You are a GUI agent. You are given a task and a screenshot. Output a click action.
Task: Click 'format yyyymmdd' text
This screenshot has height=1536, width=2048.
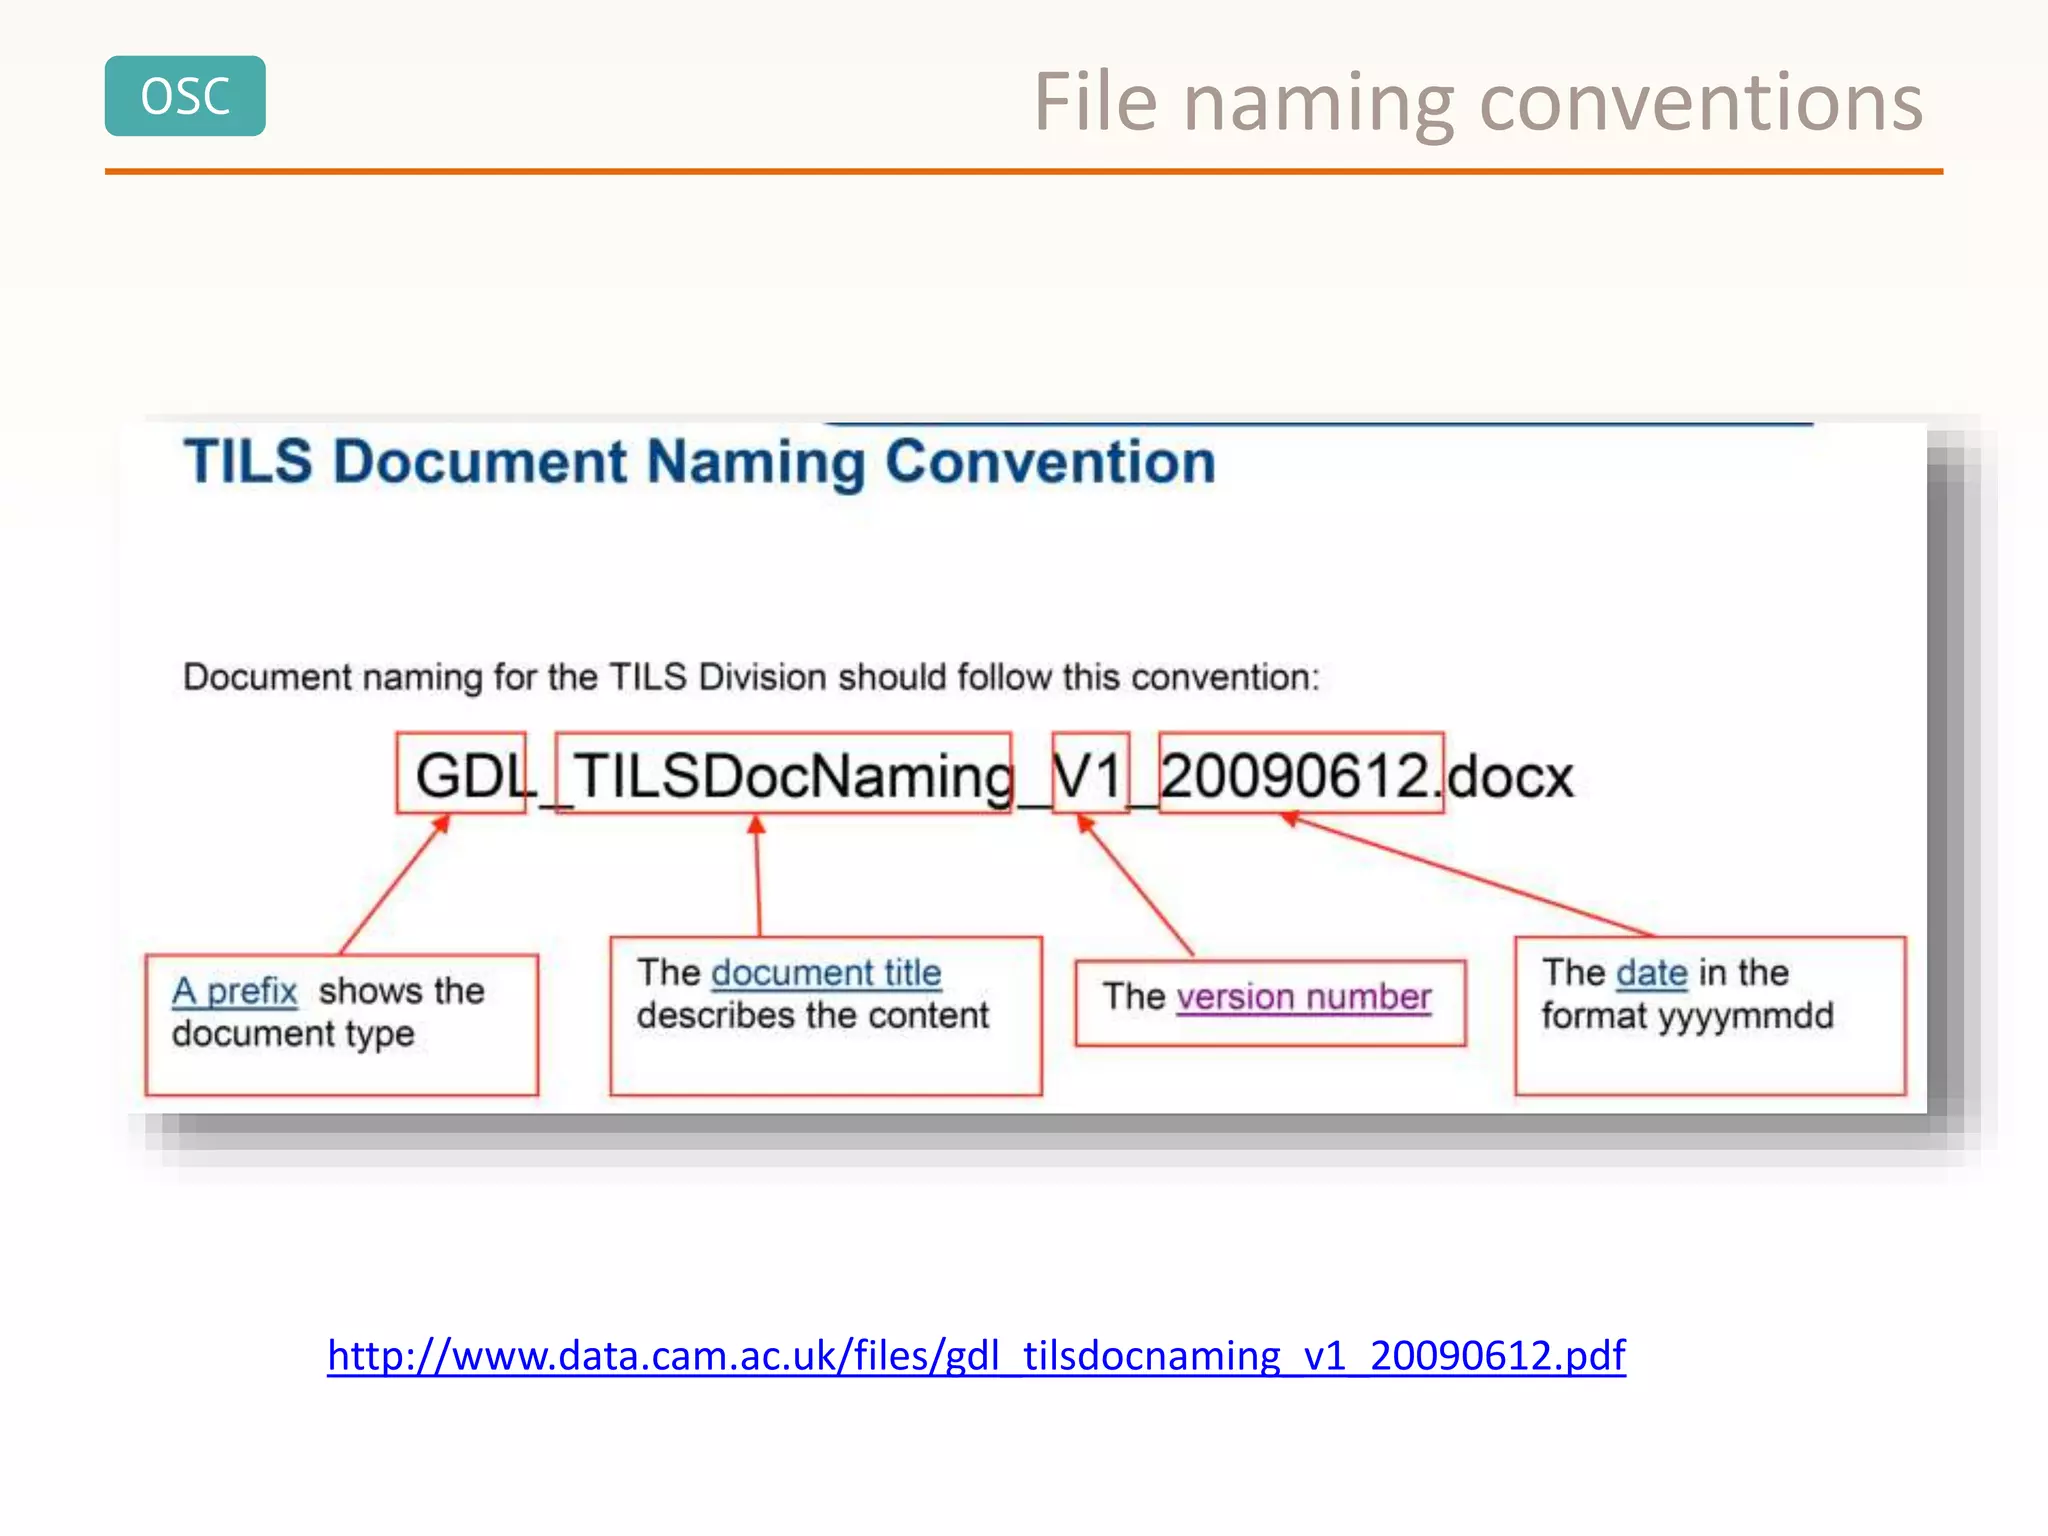point(1687,1017)
